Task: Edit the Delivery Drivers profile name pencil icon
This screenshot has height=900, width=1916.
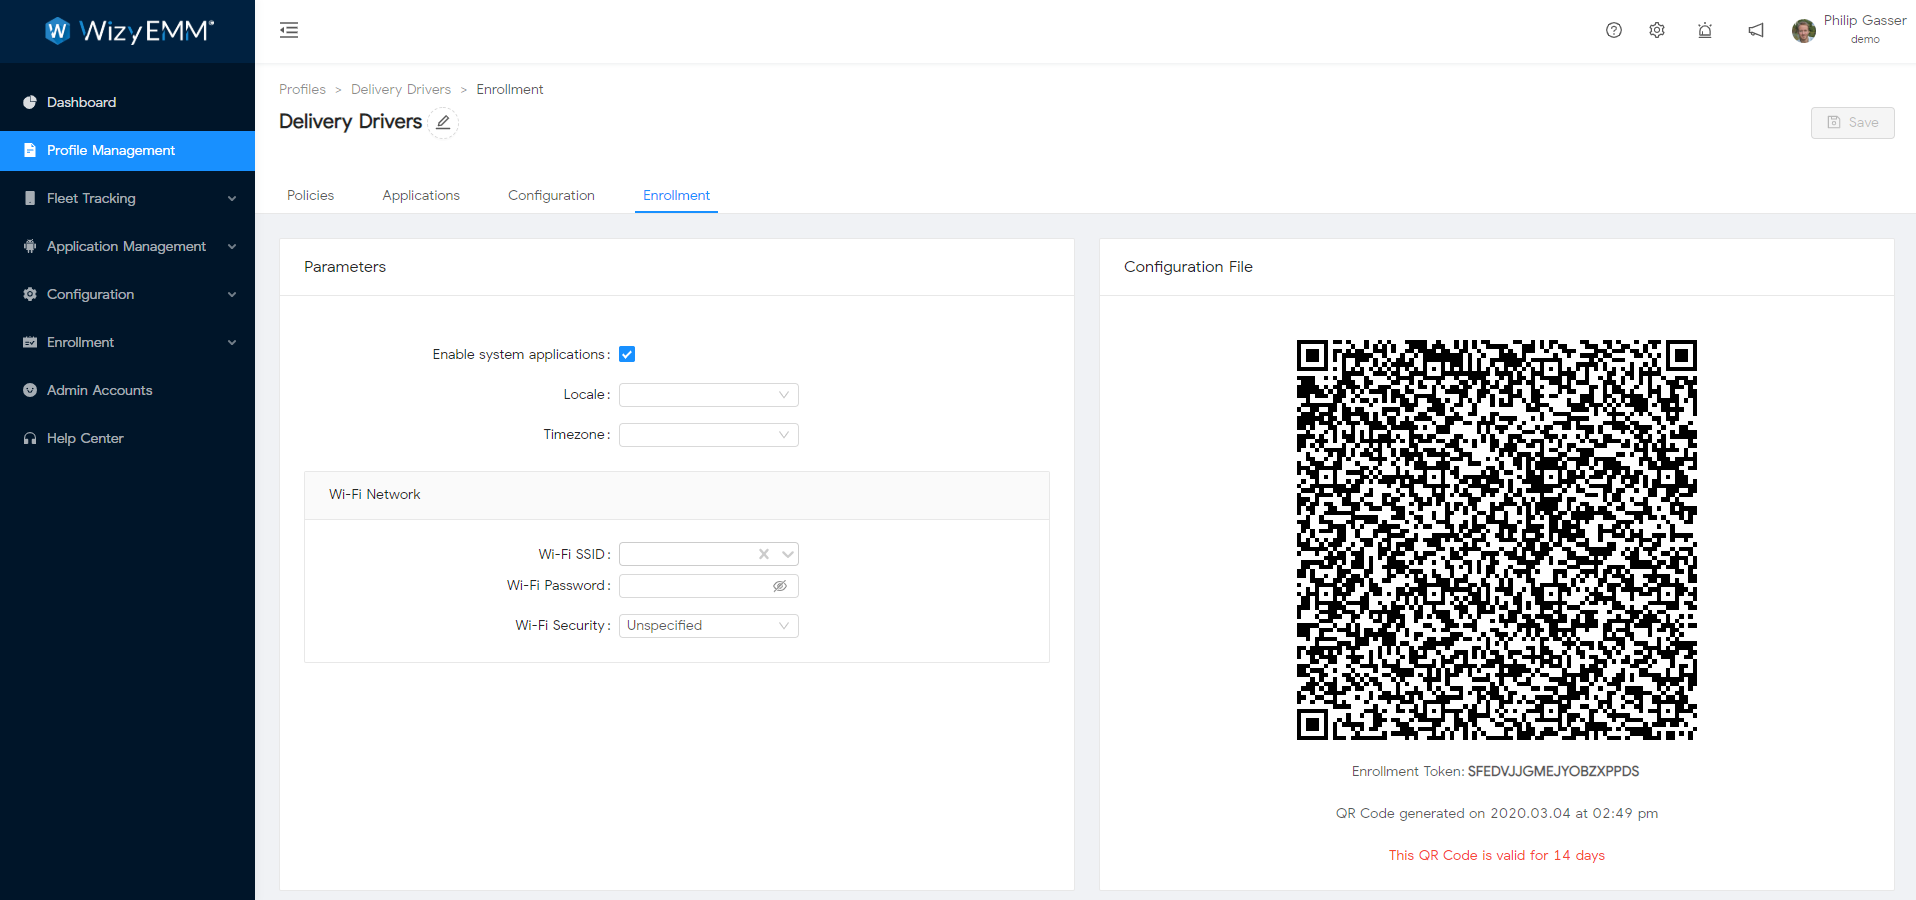Action: tap(443, 122)
